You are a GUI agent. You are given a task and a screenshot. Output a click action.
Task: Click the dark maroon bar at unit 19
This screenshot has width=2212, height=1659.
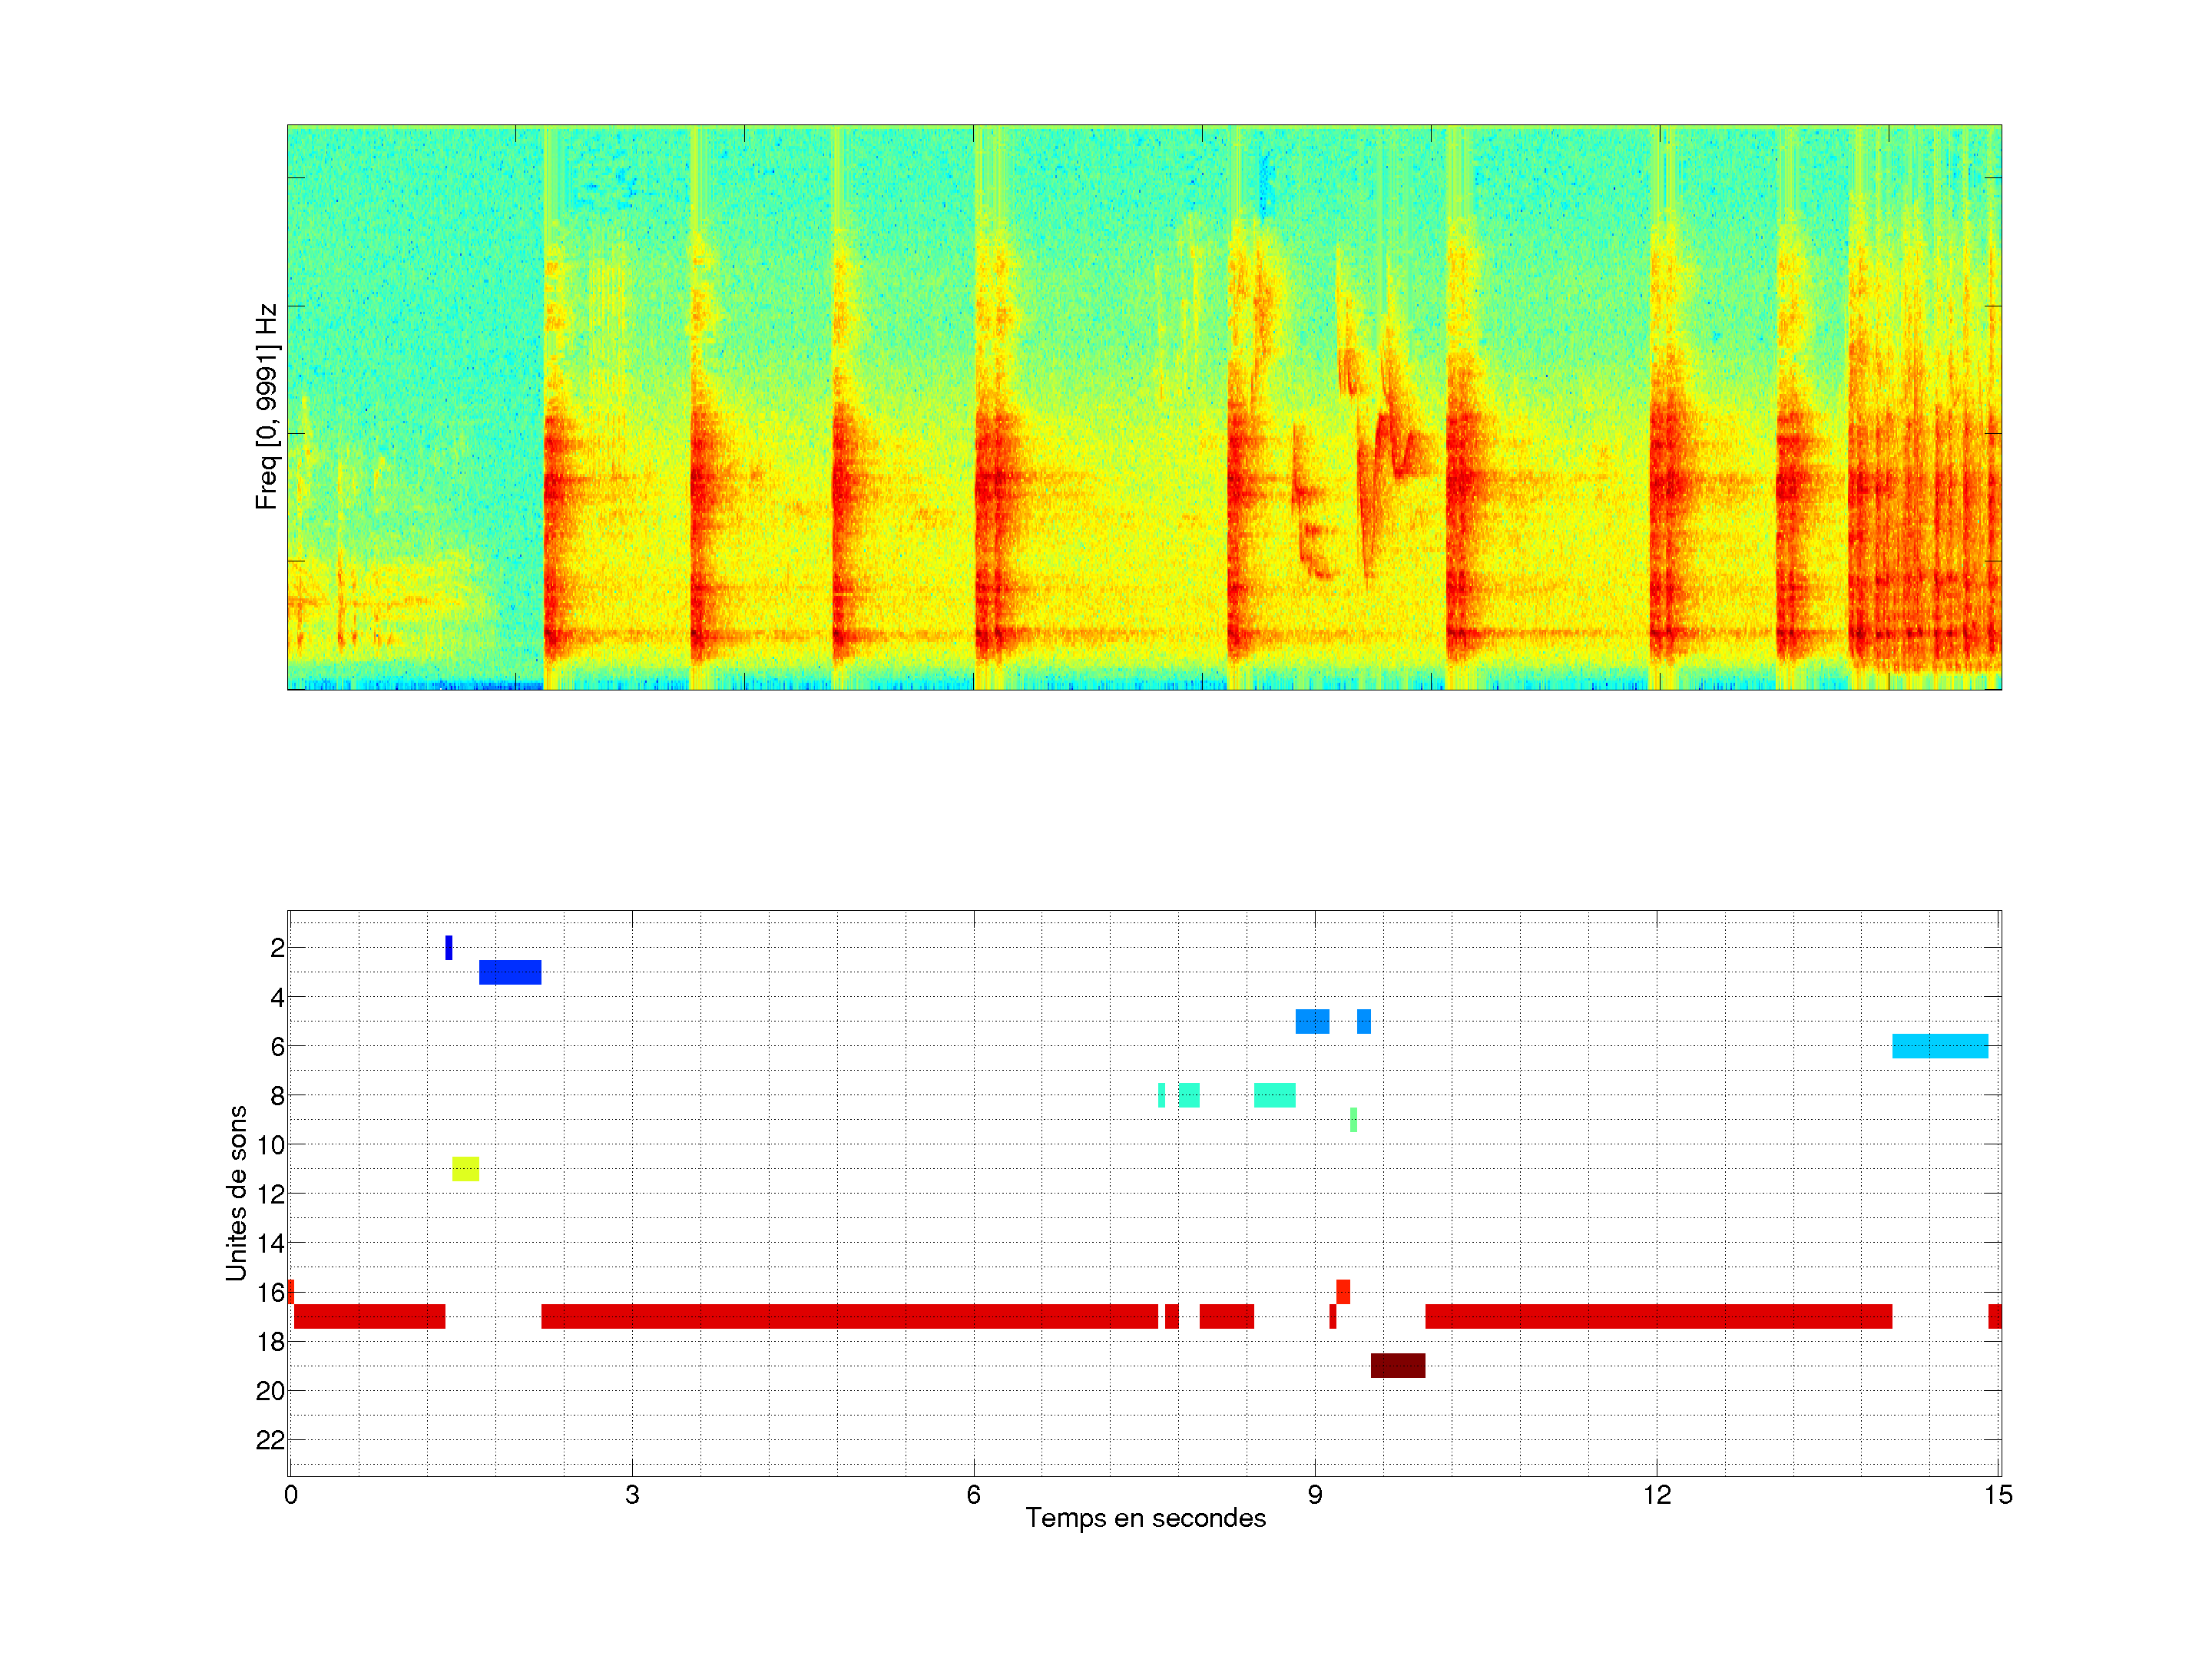pyautogui.click(x=1397, y=1365)
